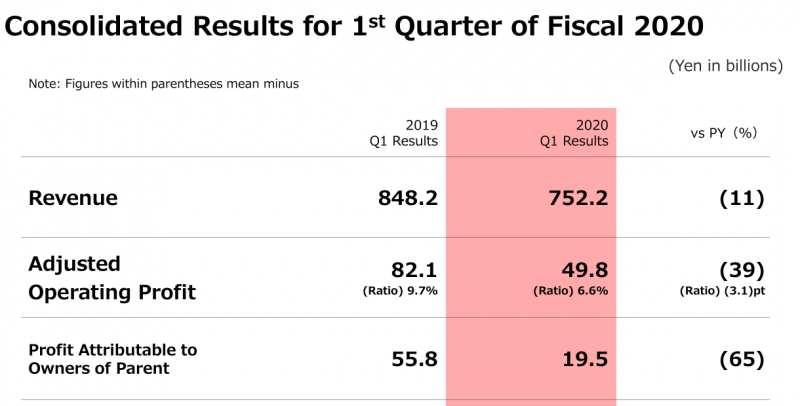Click the operating profit change value (39)
The image size is (800, 406).
[742, 270]
